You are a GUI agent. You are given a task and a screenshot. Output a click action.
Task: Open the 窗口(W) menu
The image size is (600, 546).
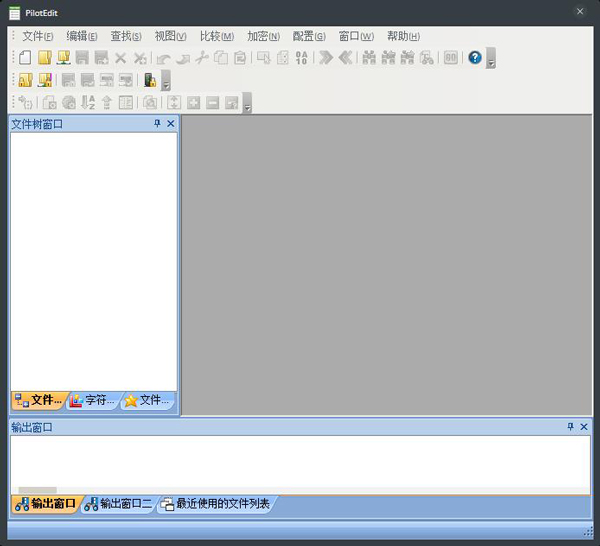[x=356, y=36]
